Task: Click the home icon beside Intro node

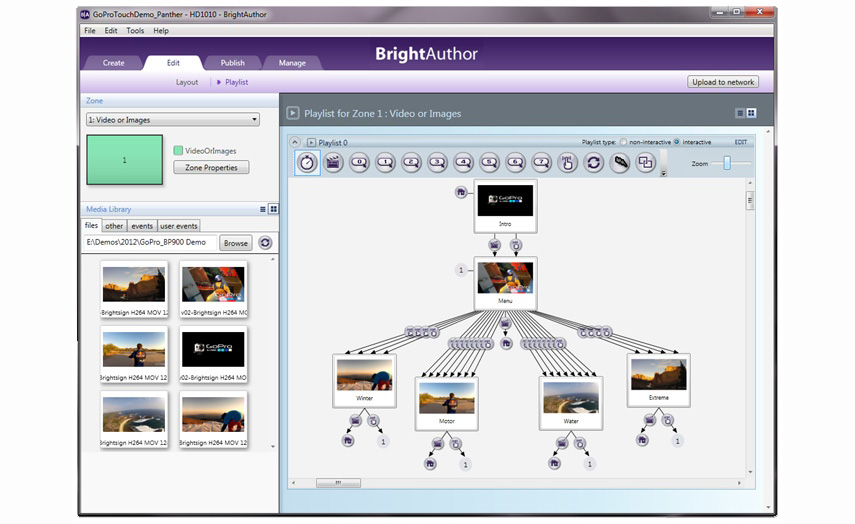Action: click(x=461, y=192)
